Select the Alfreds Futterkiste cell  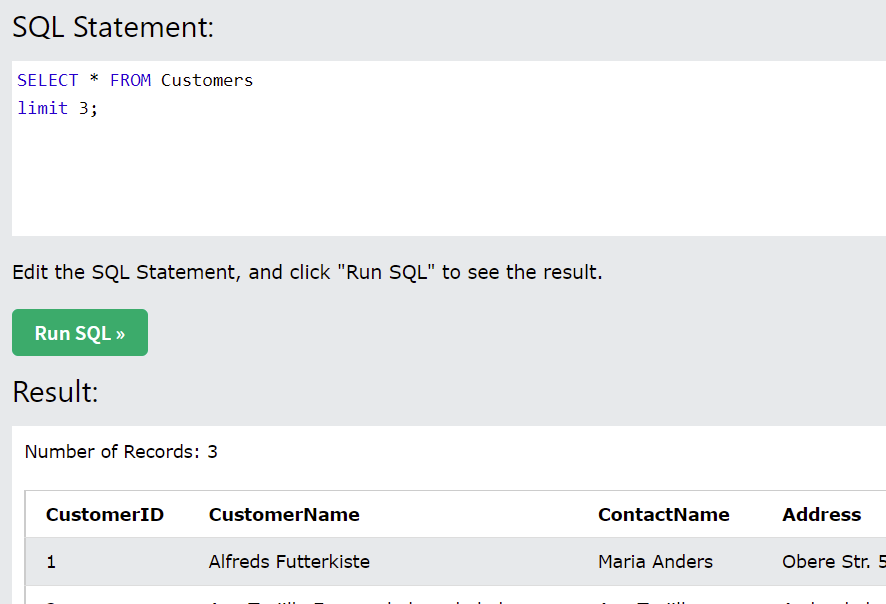point(289,562)
